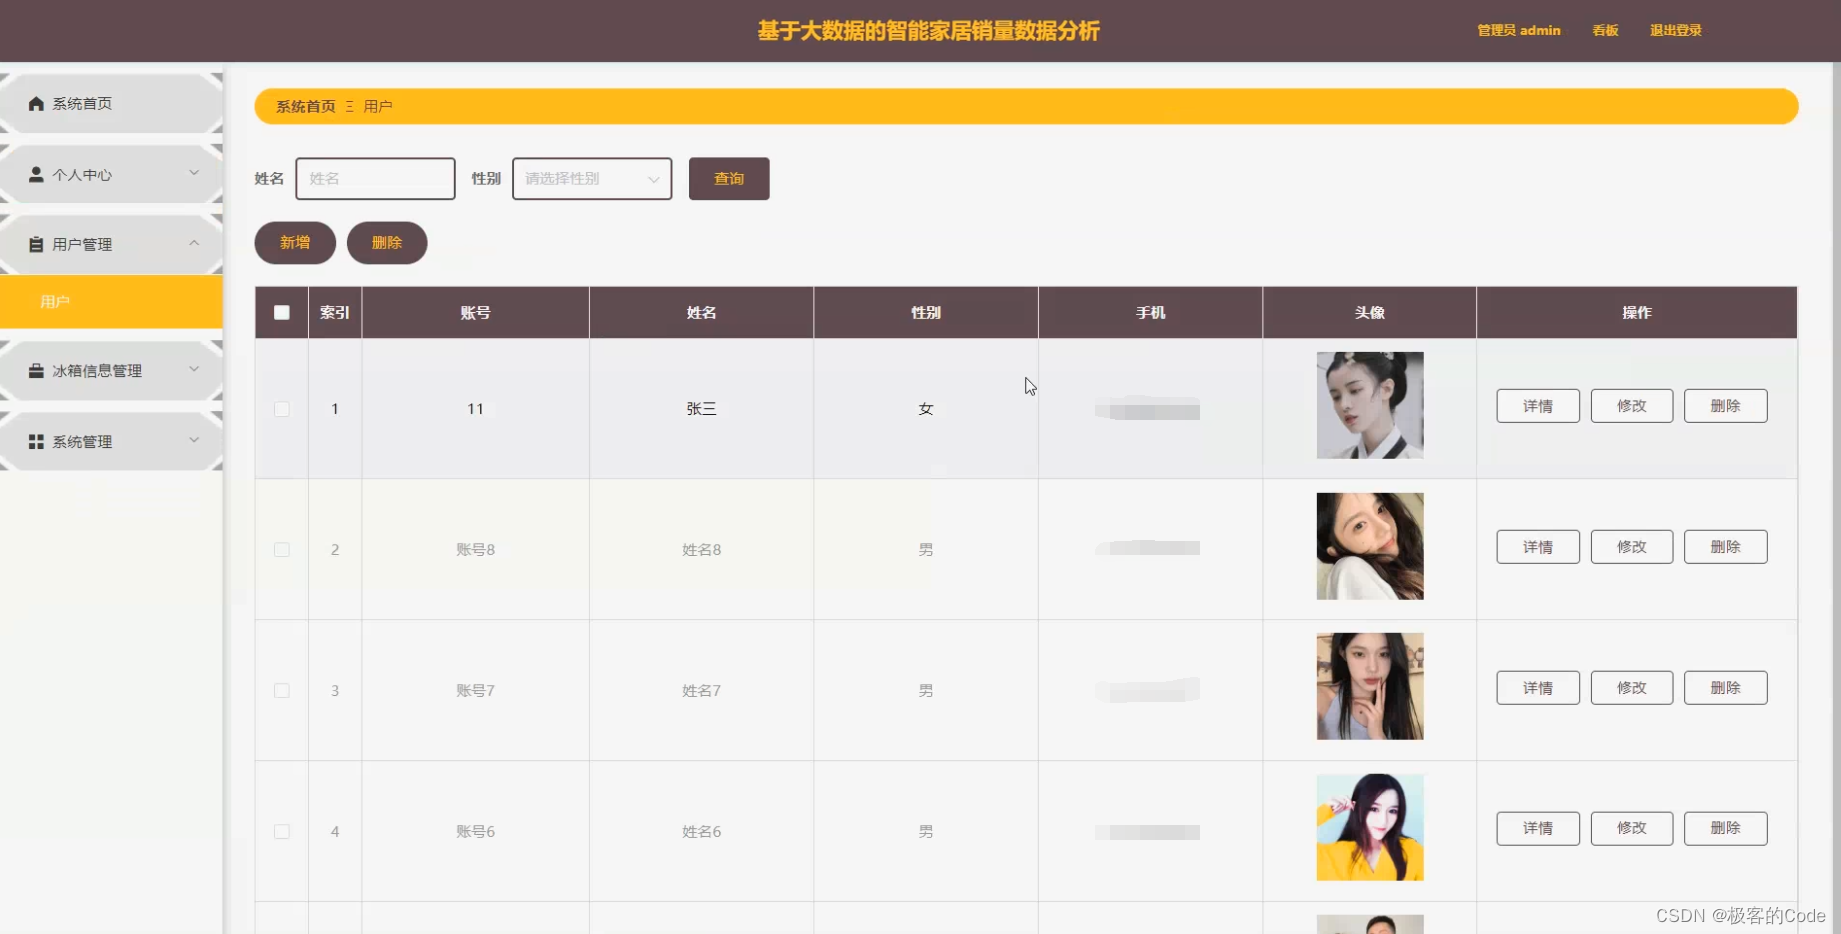Check the row checkbox for 张三
This screenshot has width=1841, height=934.
click(x=282, y=409)
